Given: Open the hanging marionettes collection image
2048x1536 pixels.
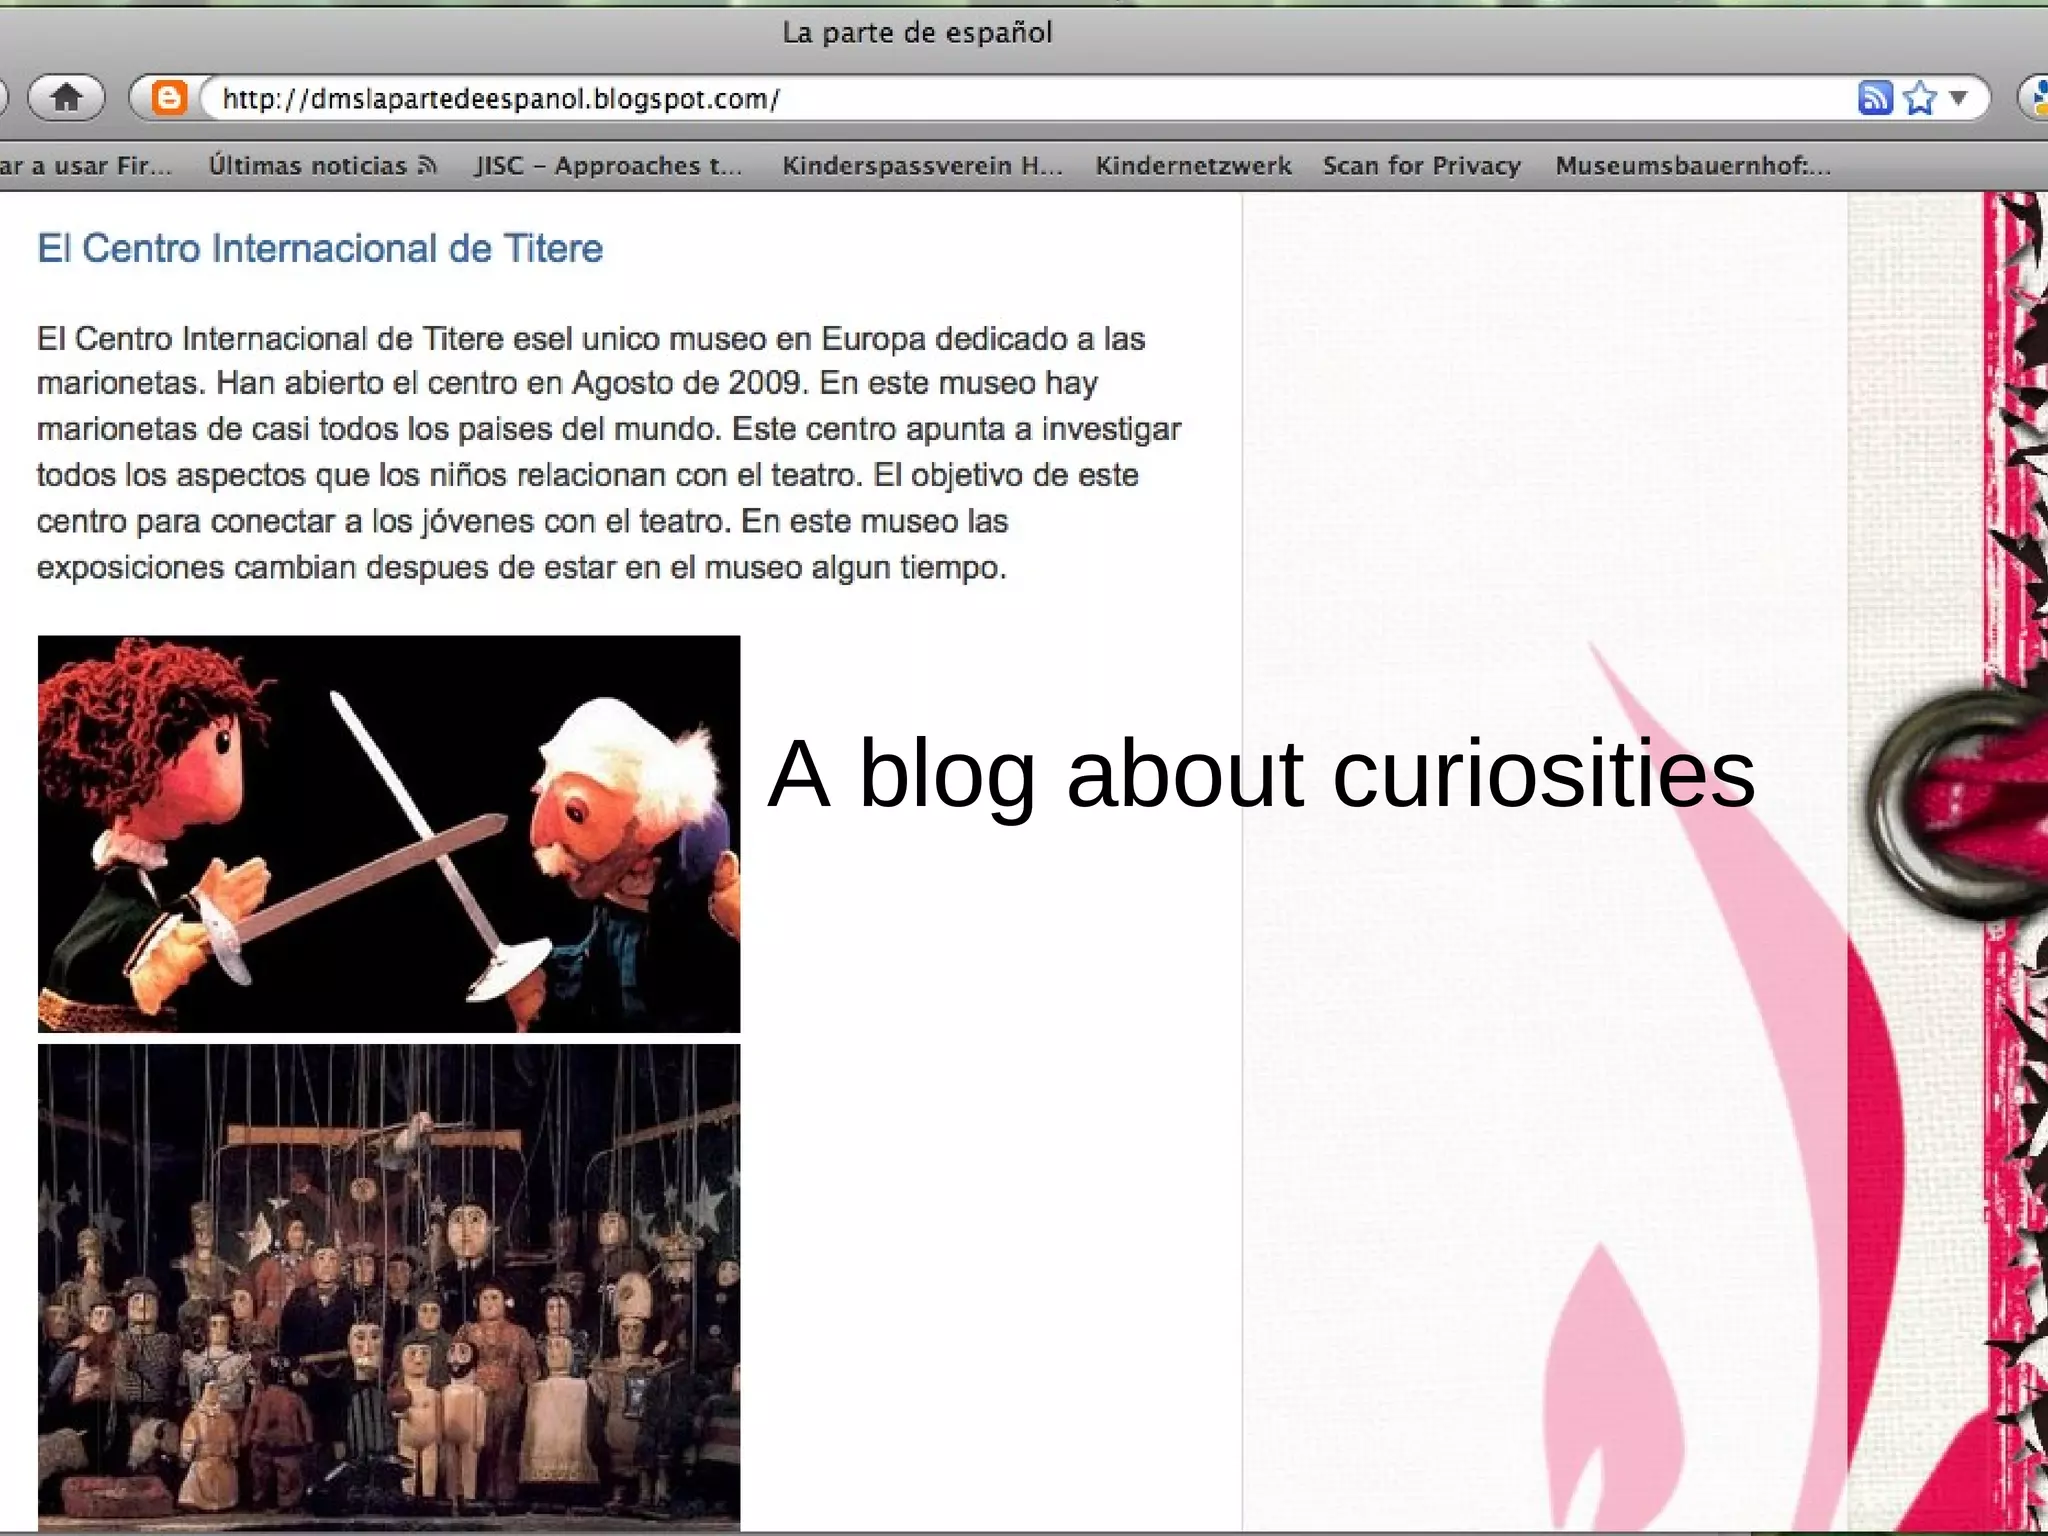Looking at the screenshot, I should (389, 1287).
